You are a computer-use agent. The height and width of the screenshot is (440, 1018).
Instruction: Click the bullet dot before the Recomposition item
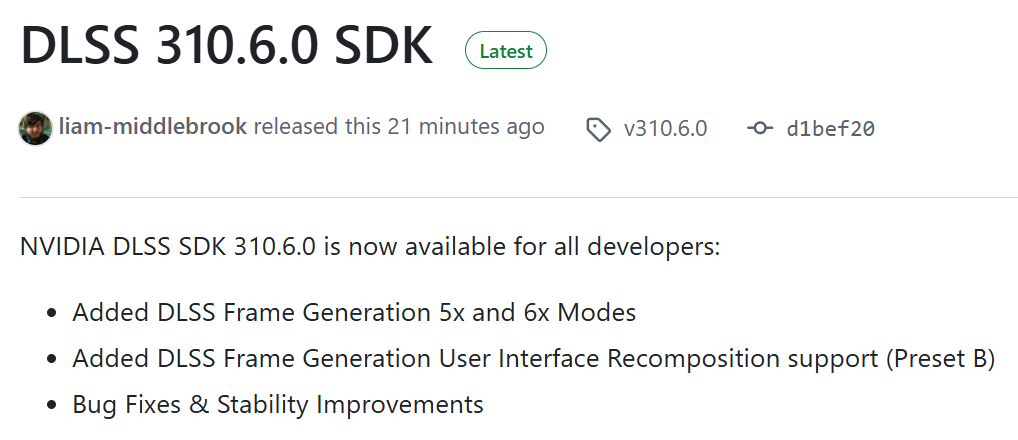click(52, 360)
